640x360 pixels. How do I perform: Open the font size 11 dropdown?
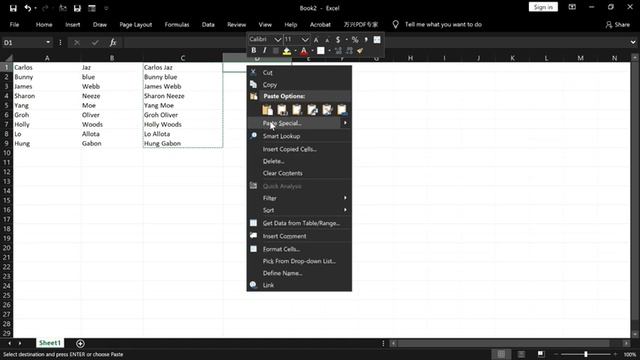click(x=305, y=40)
